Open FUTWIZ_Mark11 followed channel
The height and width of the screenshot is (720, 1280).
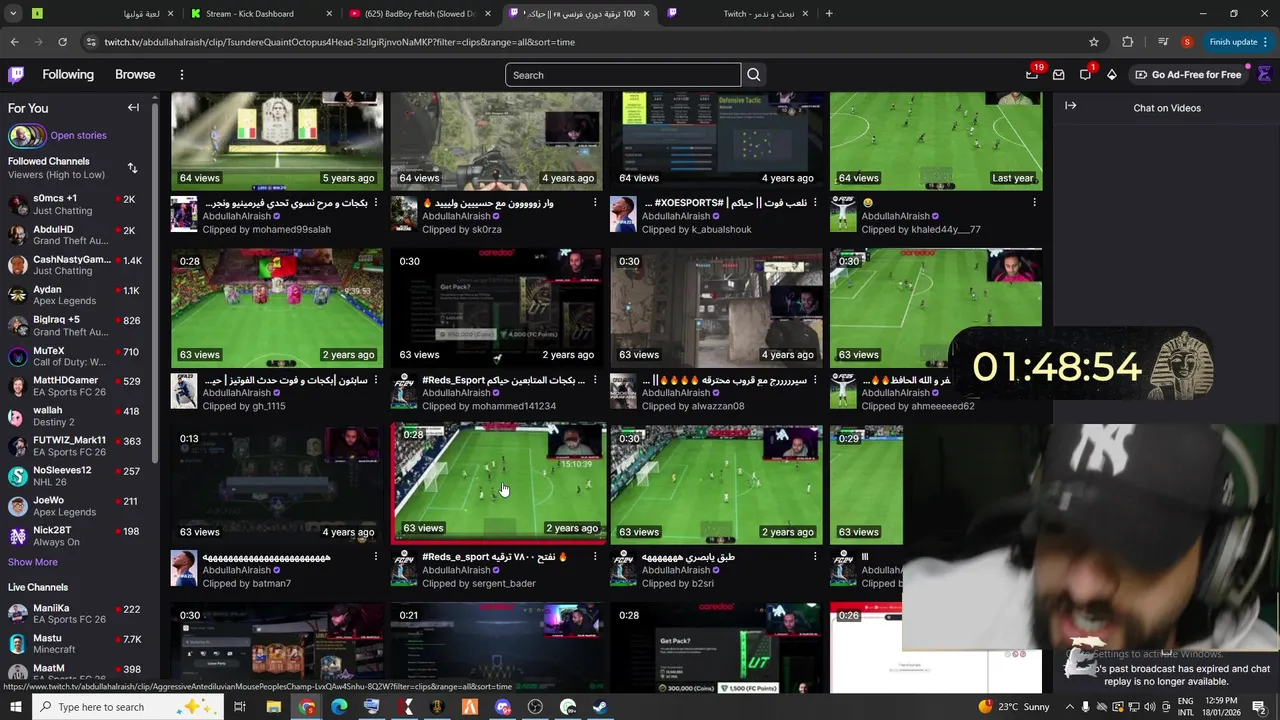point(76,446)
